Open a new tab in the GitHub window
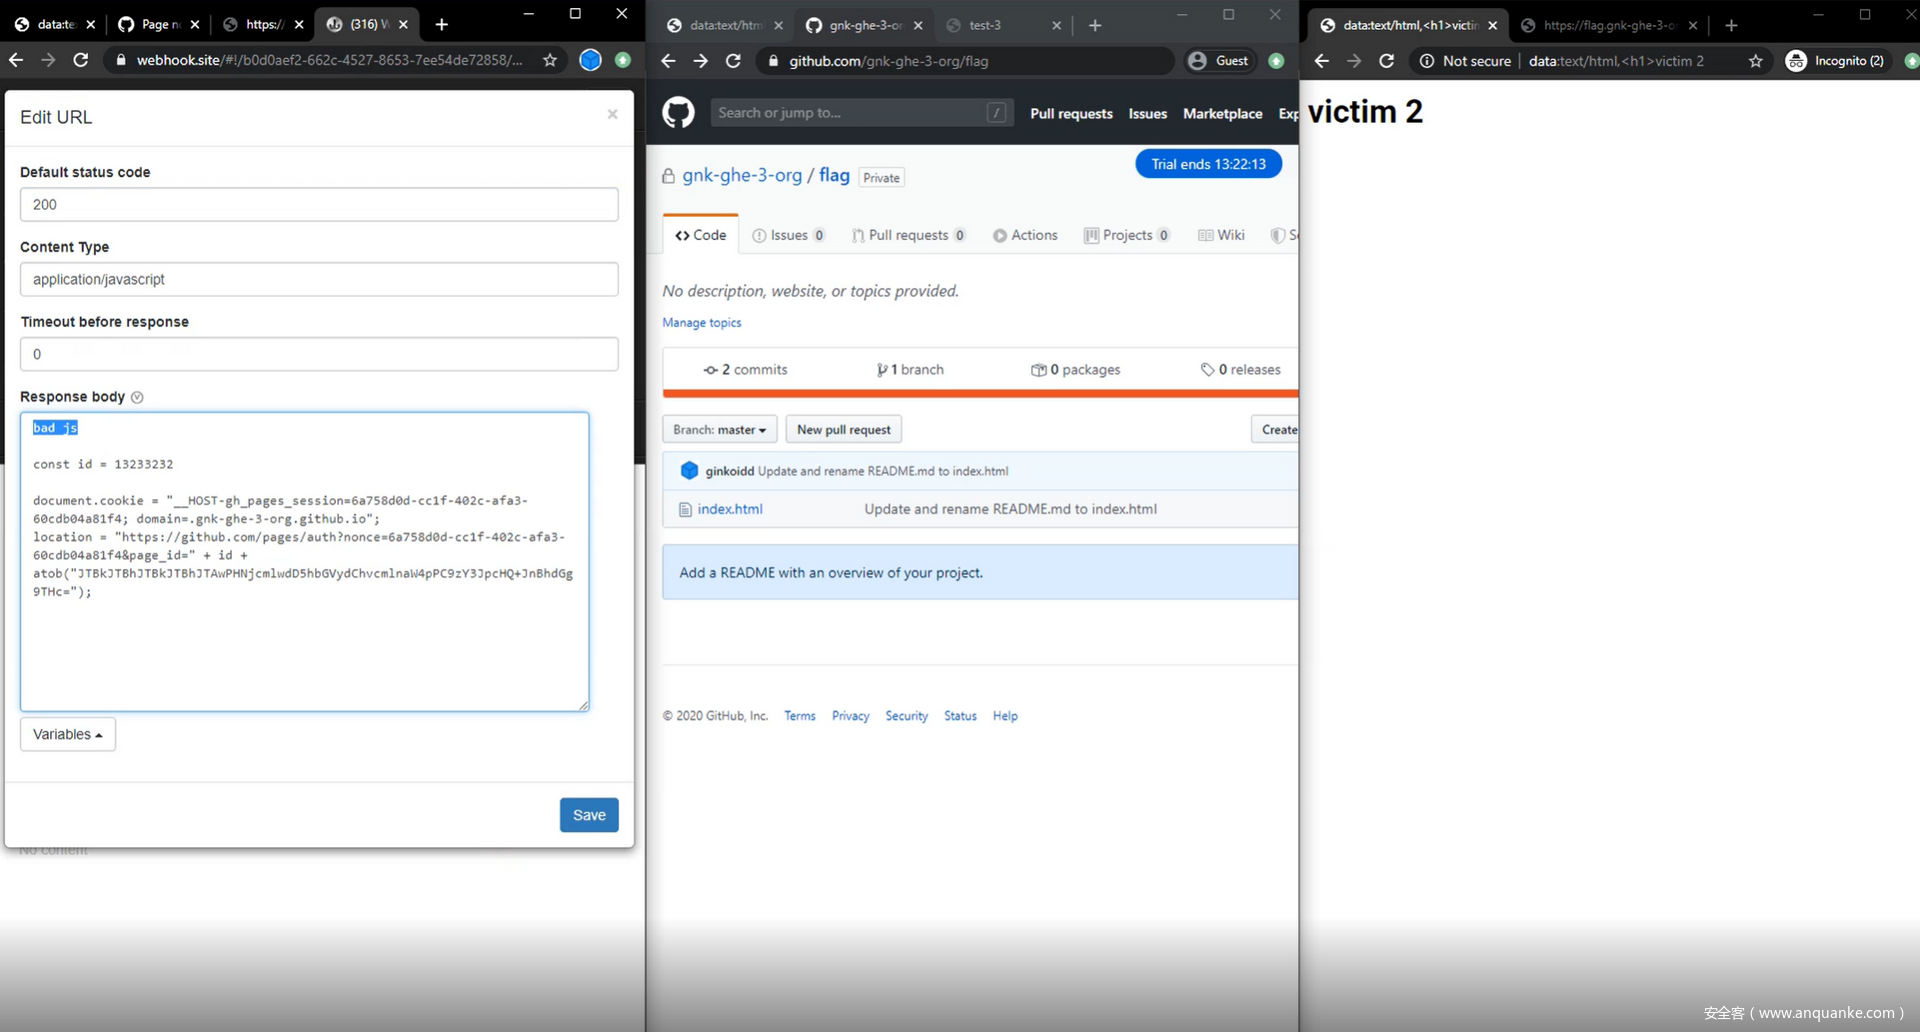This screenshot has width=1920, height=1032. tap(1095, 25)
